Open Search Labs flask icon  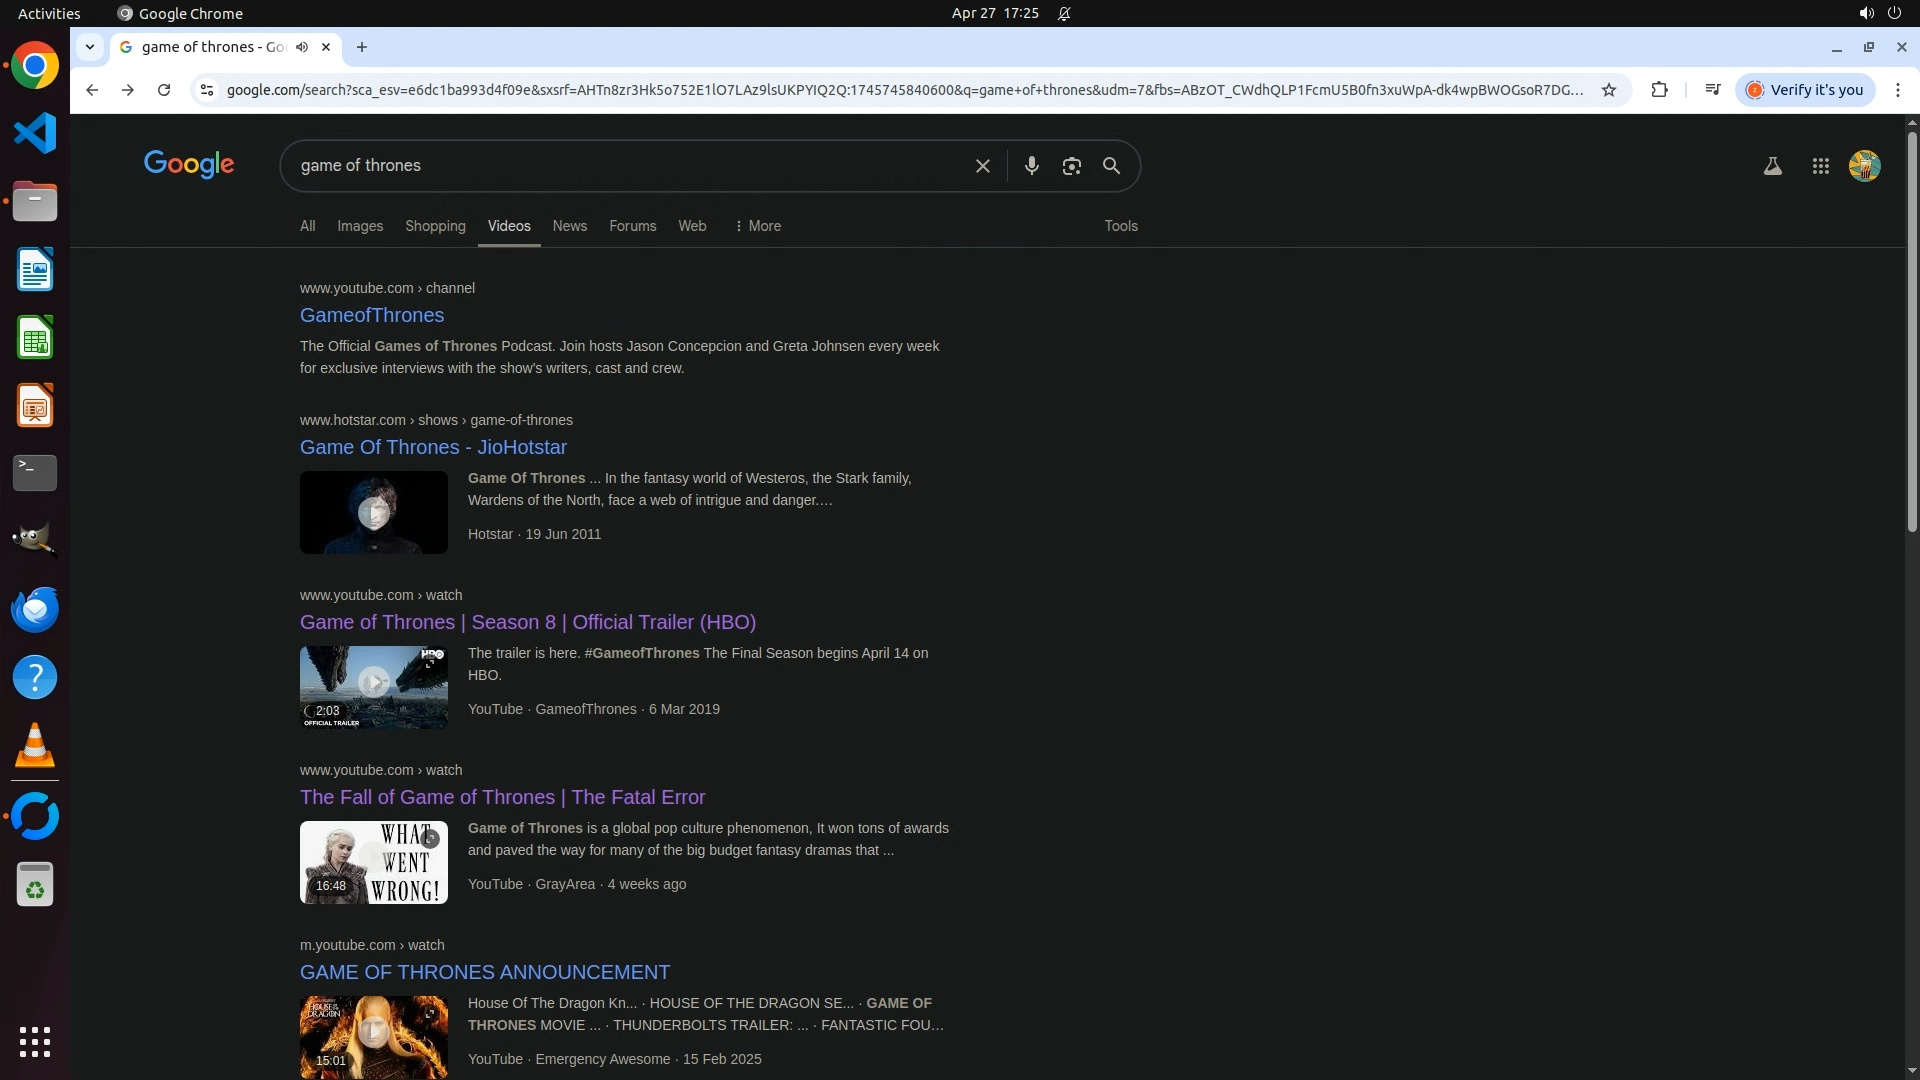click(x=1772, y=166)
